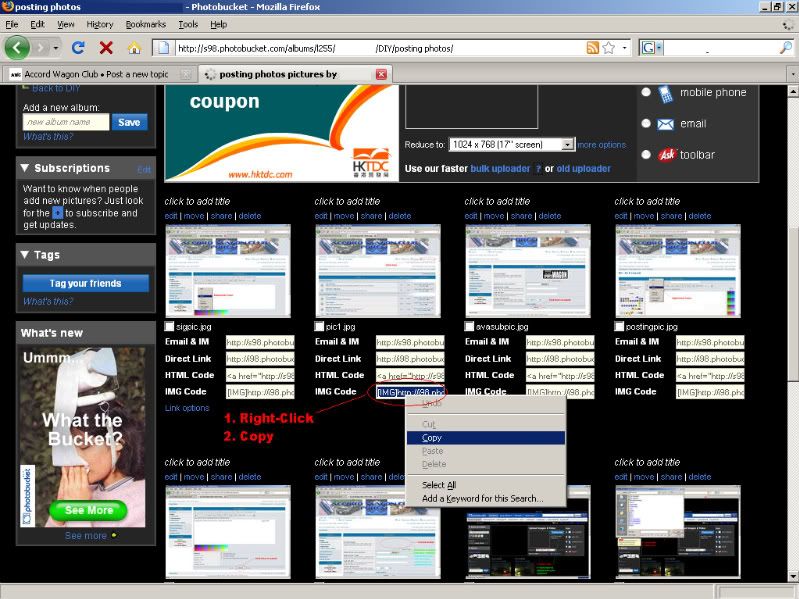Go to the Home page icon
The image size is (799, 599).
pyautogui.click(x=134, y=48)
